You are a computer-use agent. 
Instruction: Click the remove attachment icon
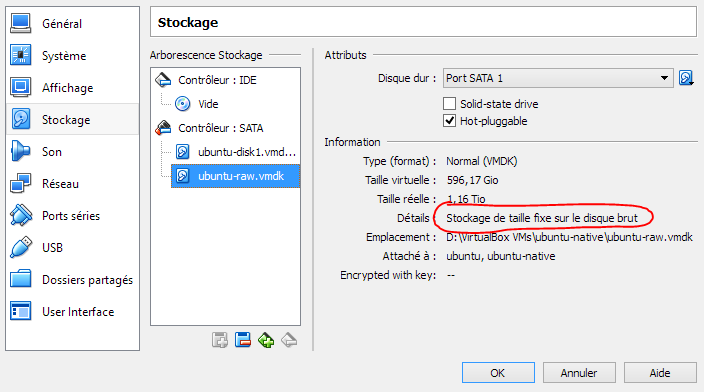289,340
